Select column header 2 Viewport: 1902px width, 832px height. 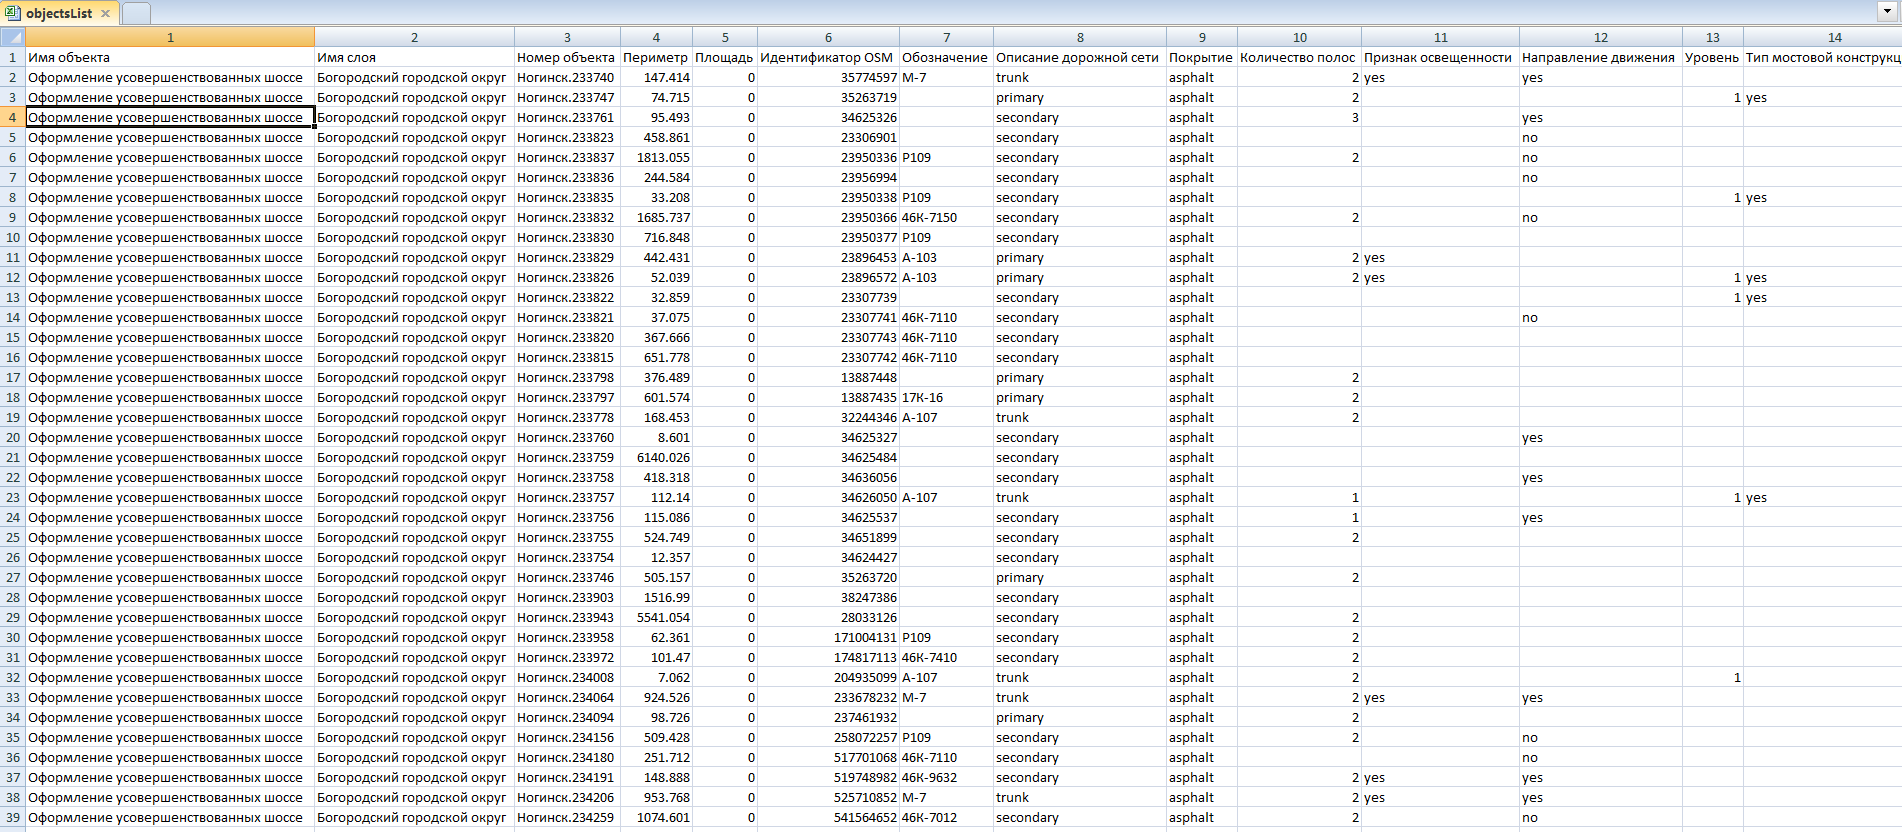[414, 37]
